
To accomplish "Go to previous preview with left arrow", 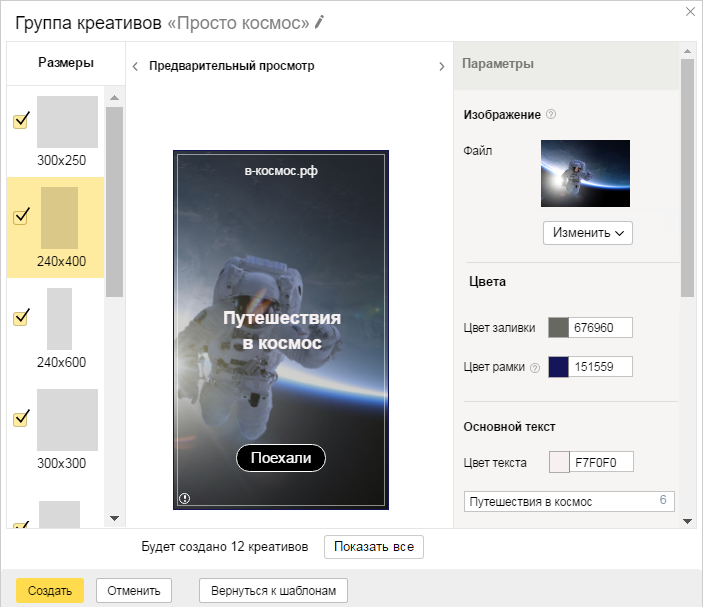I will point(135,66).
